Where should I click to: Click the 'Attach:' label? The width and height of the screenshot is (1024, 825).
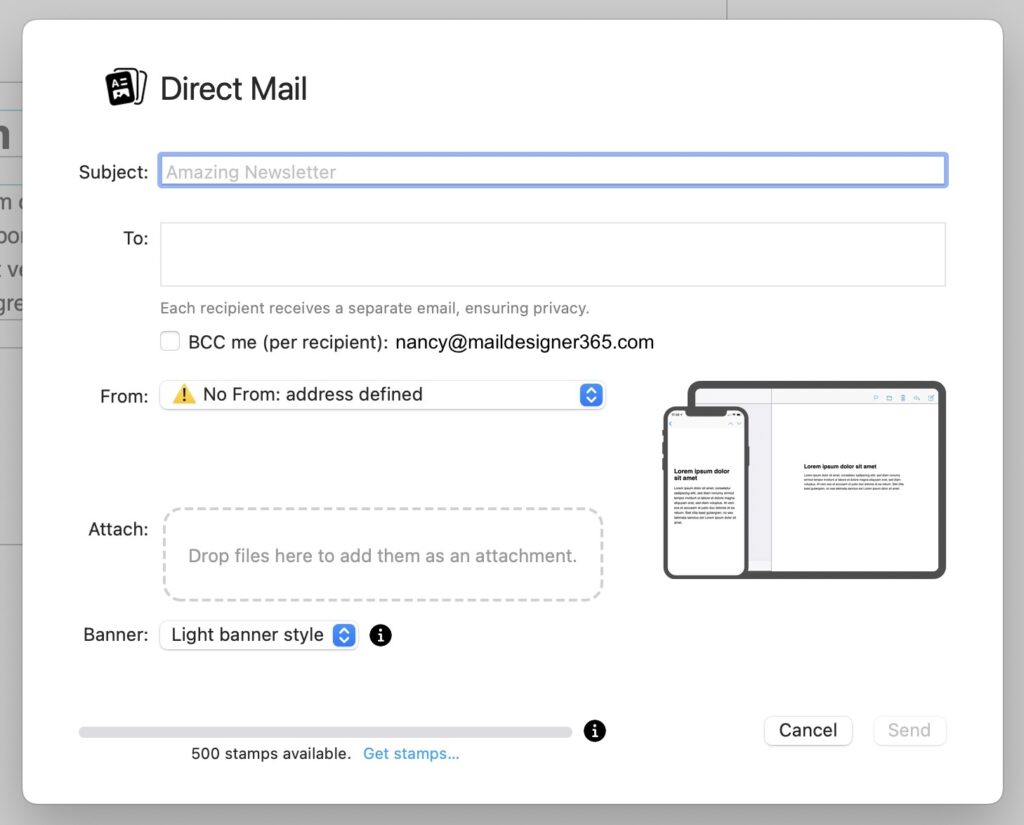click(118, 529)
